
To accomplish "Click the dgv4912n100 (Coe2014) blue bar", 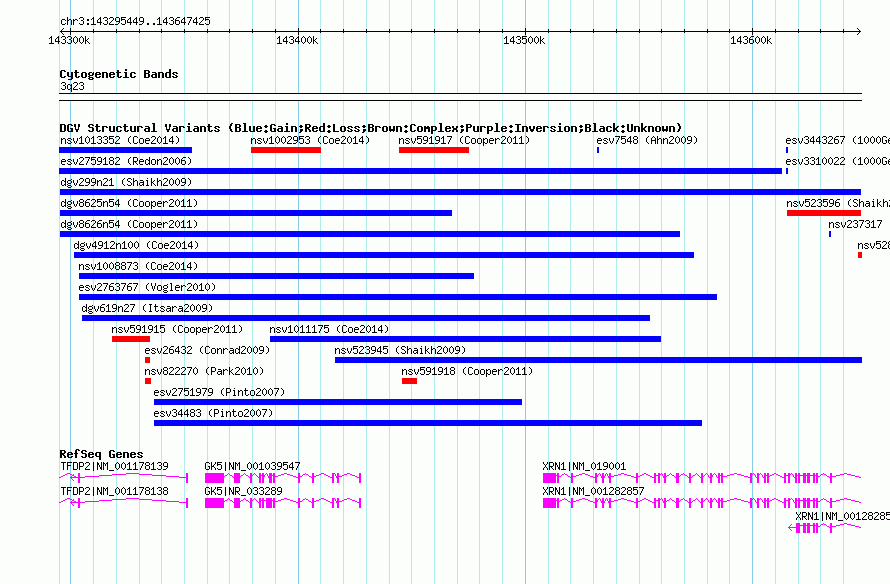I will [384, 255].
